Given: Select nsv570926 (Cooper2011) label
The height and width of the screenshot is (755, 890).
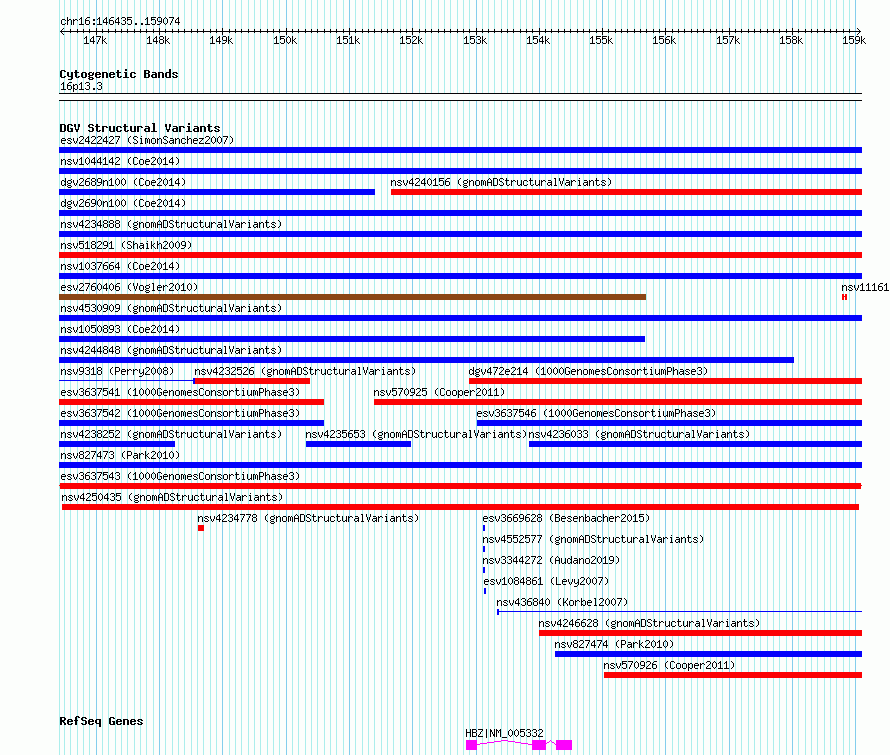Looking at the screenshot, I should (669, 665).
